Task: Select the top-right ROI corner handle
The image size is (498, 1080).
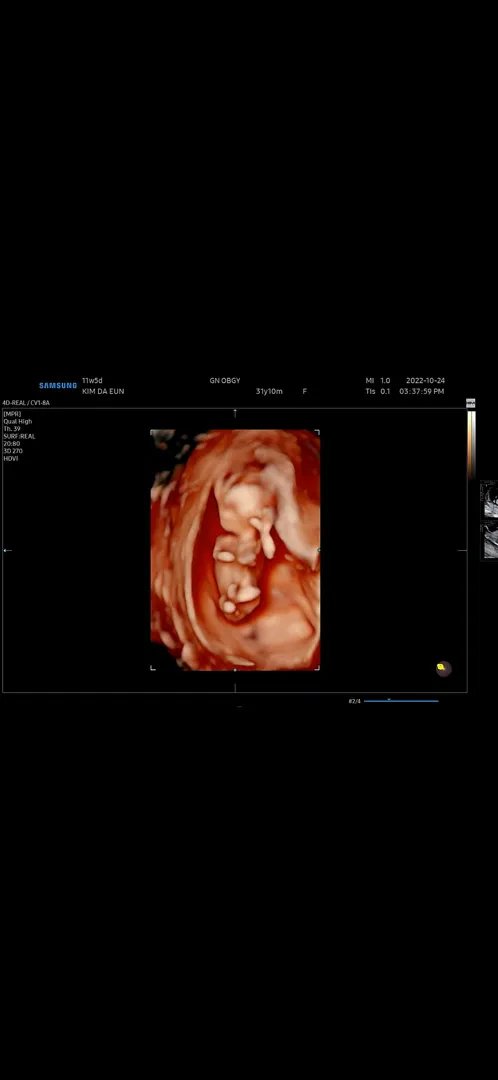Action: point(318,432)
